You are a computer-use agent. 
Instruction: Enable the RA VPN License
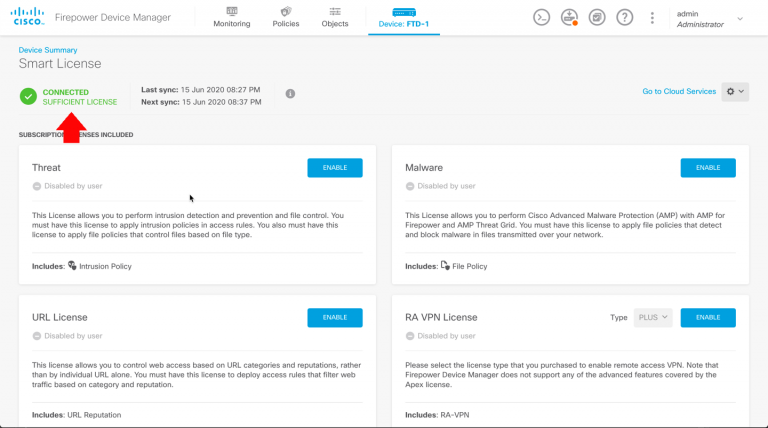[708, 317]
